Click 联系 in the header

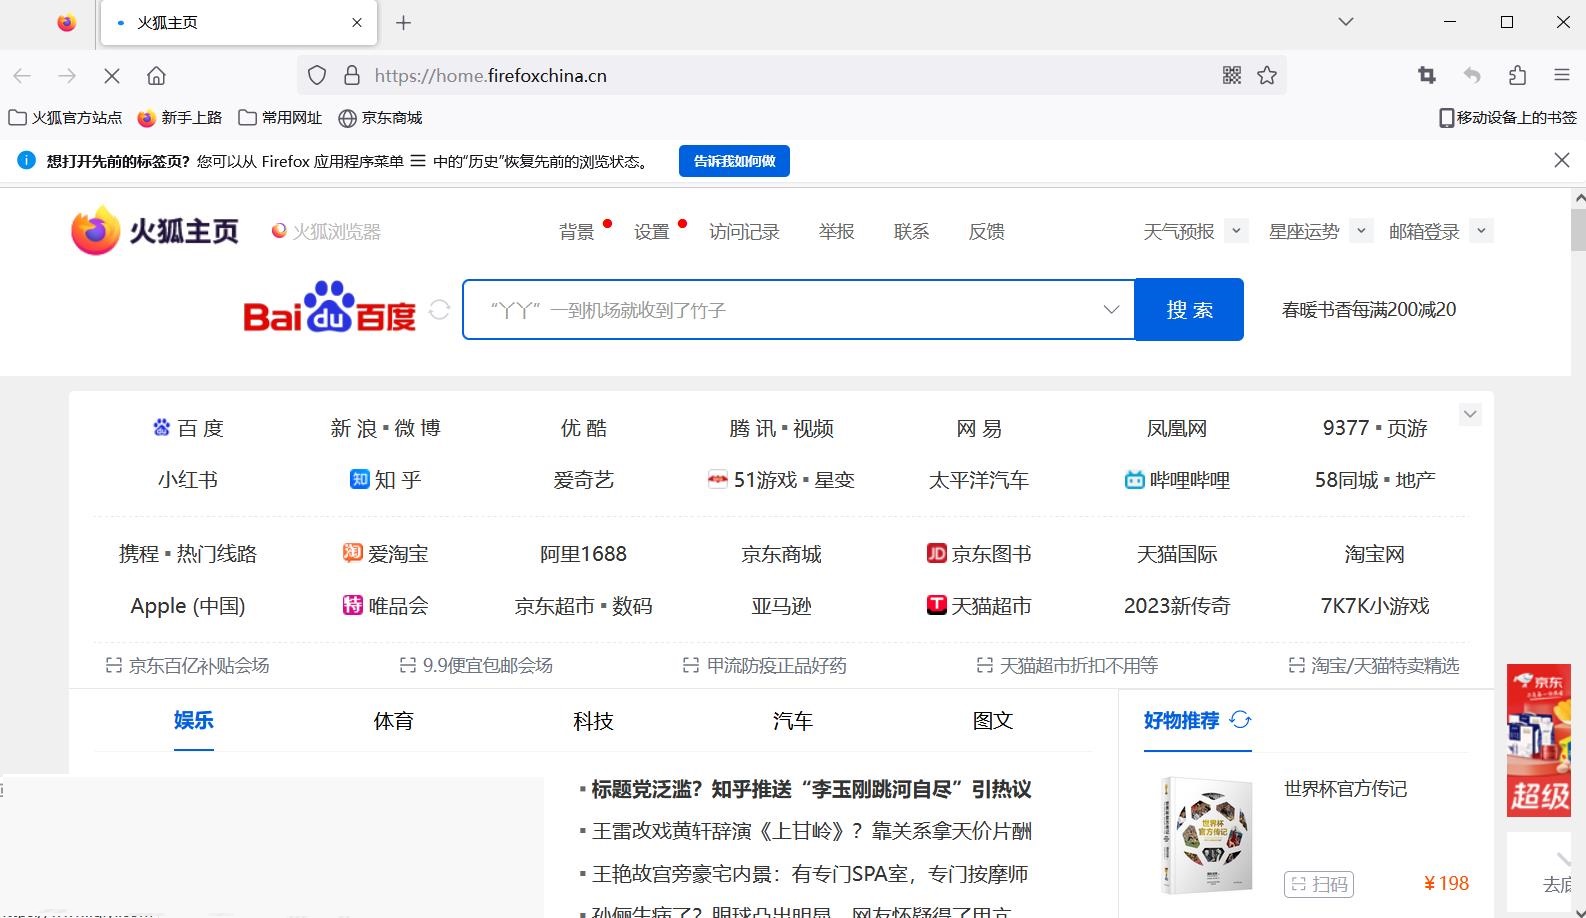pyautogui.click(x=911, y=232)
